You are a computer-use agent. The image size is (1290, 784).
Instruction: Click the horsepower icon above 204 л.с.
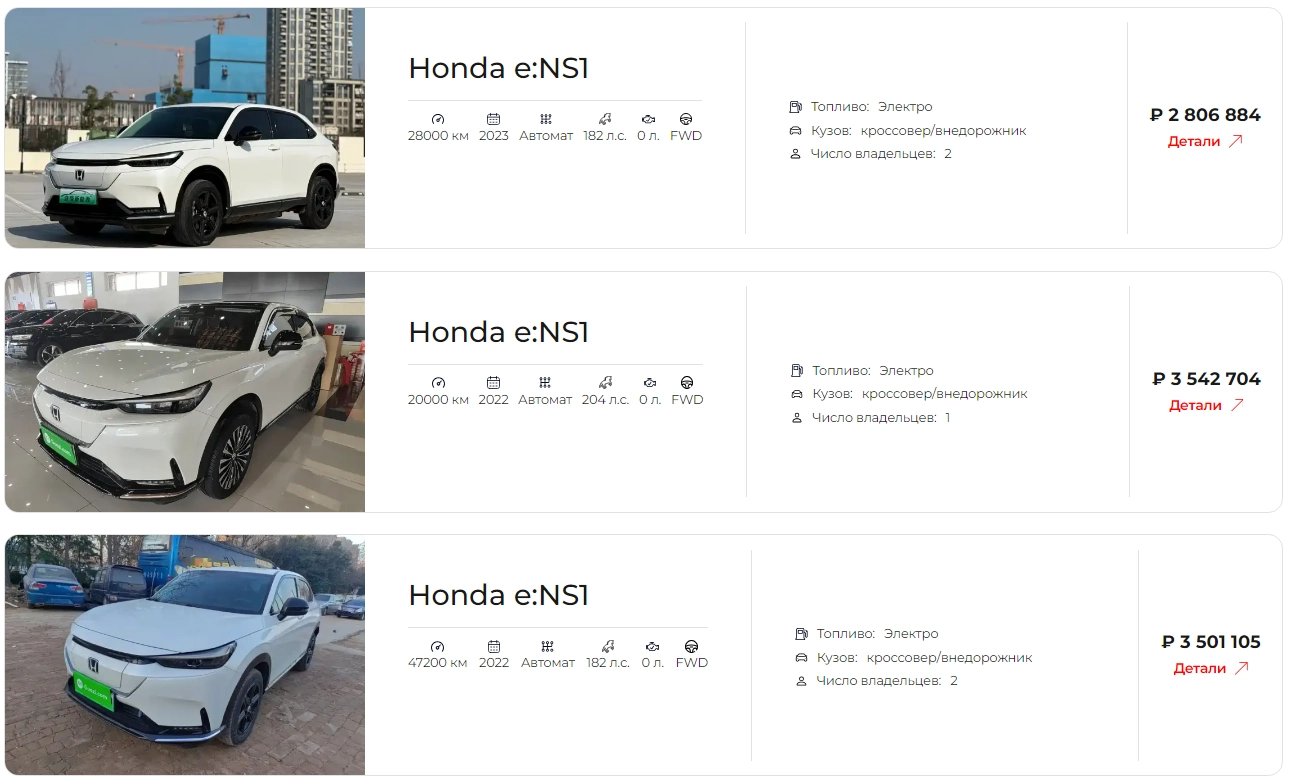[605, 382]
